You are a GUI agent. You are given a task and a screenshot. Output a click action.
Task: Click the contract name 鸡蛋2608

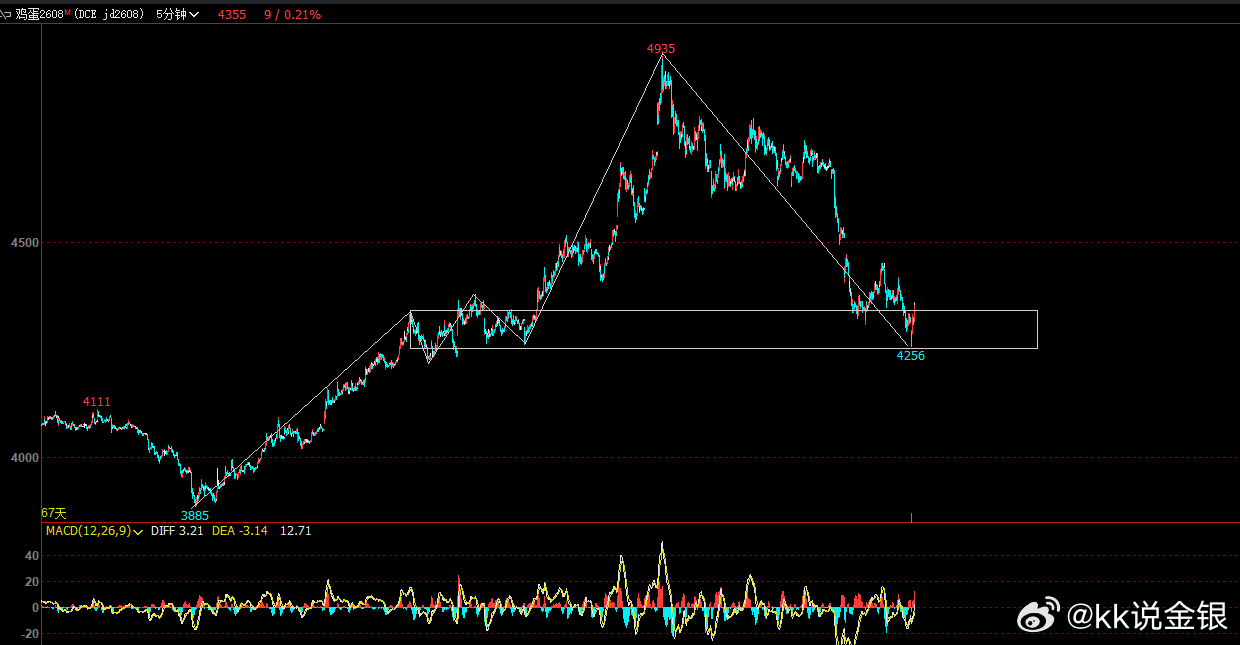(x=39, y=15)
